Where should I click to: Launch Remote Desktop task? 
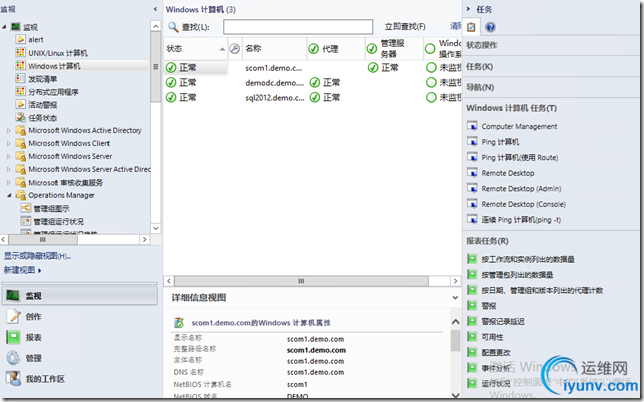[508, 173]
